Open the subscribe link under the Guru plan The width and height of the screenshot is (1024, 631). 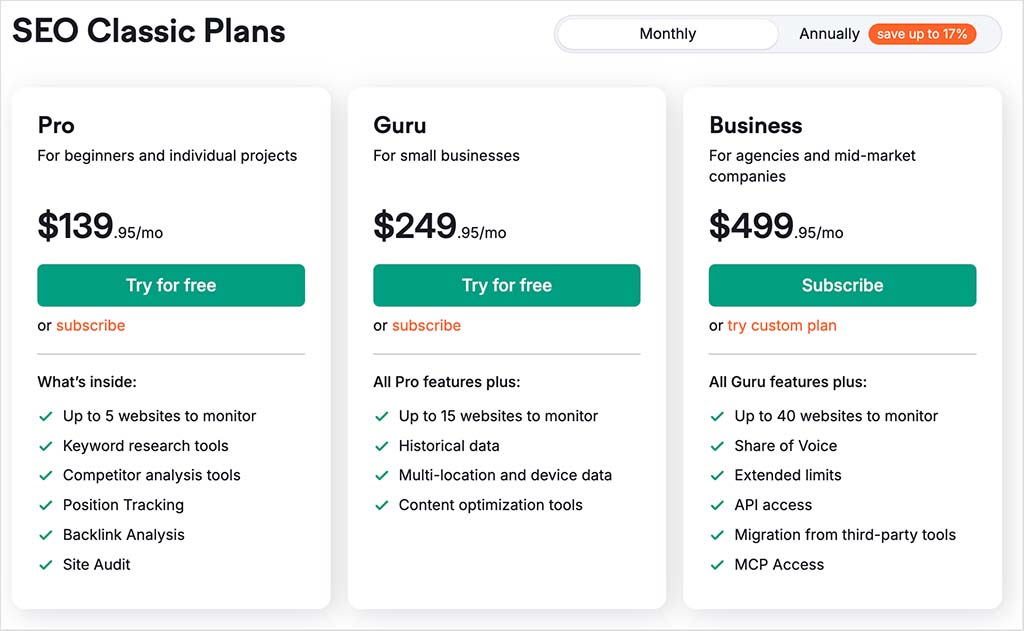click(x=426, y=325)
